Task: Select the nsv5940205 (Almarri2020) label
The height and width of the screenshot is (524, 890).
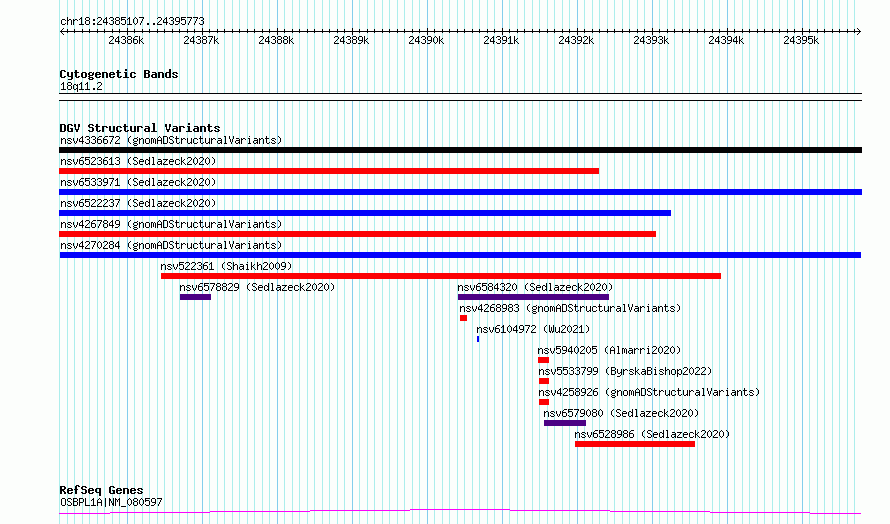Action: tap(609, 350)
